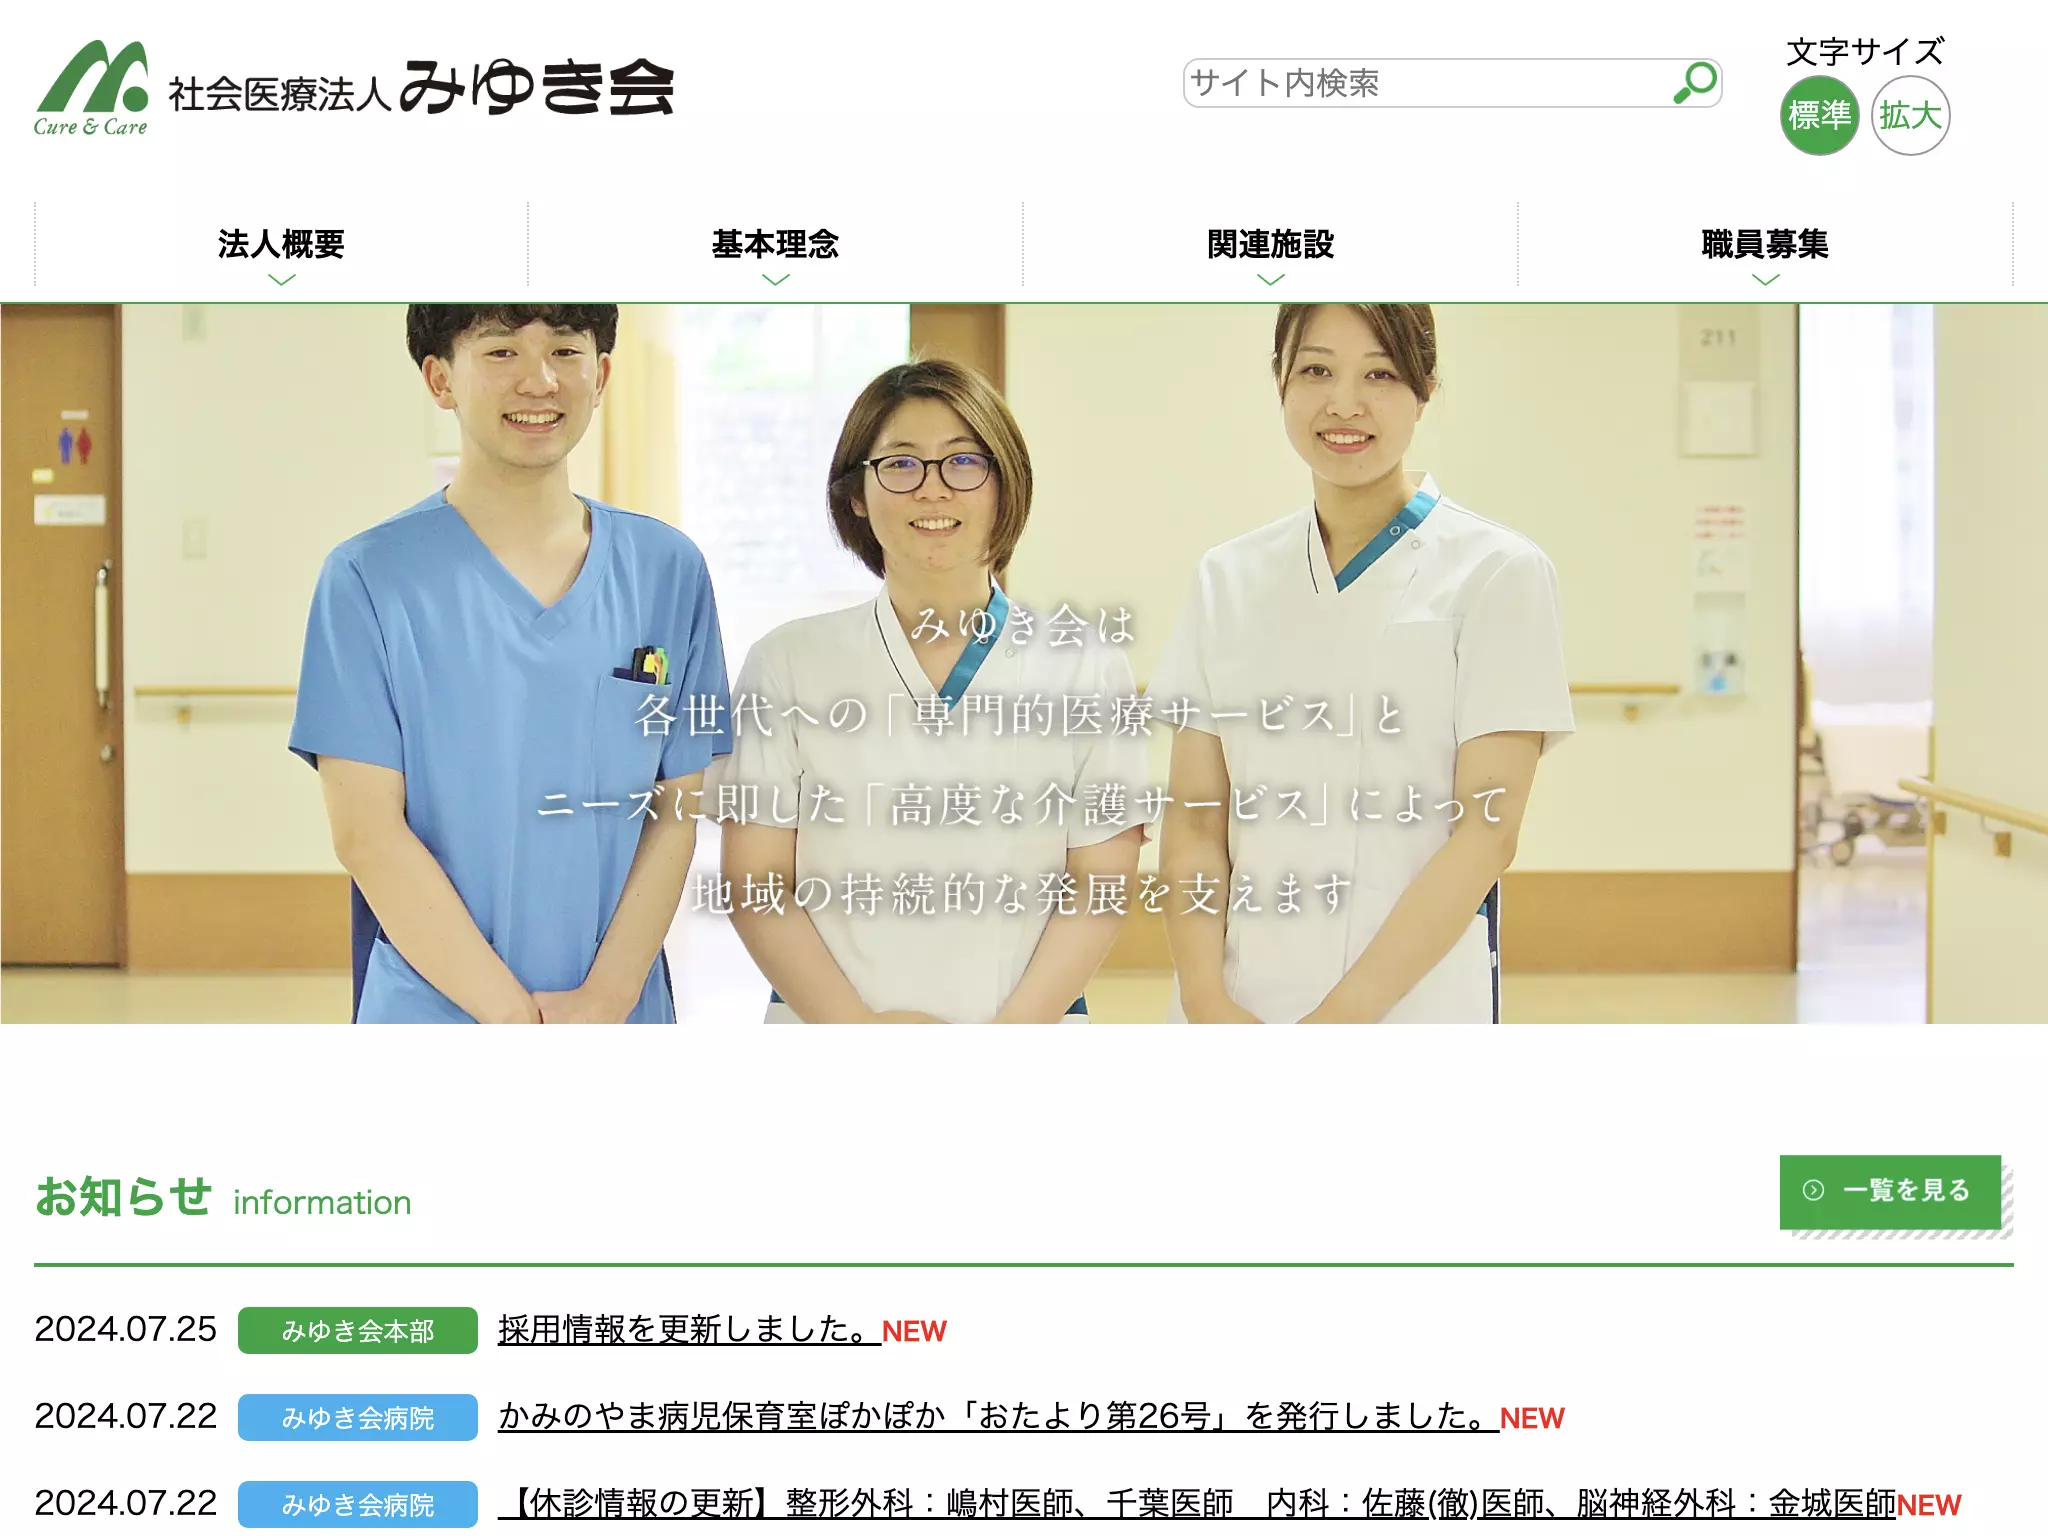Click みゆき会病院 tag on おたより第26号 row
The height and width of the screenshot is (1536, 2048).
(358, 1417)
